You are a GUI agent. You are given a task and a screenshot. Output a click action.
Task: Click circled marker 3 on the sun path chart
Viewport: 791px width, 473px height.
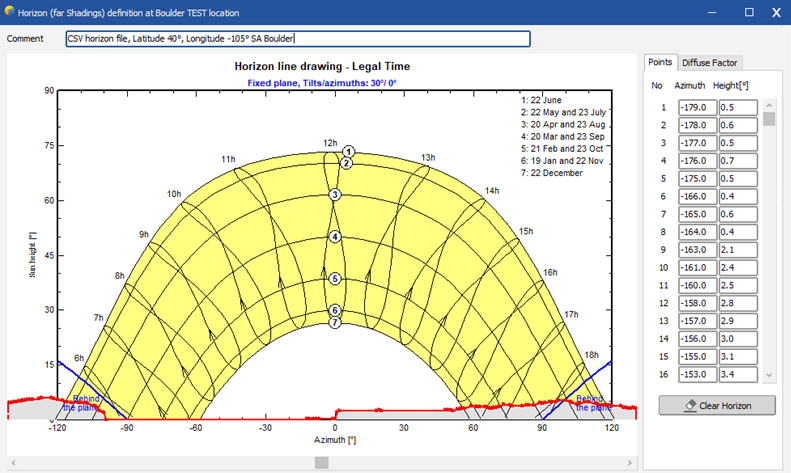336,195
